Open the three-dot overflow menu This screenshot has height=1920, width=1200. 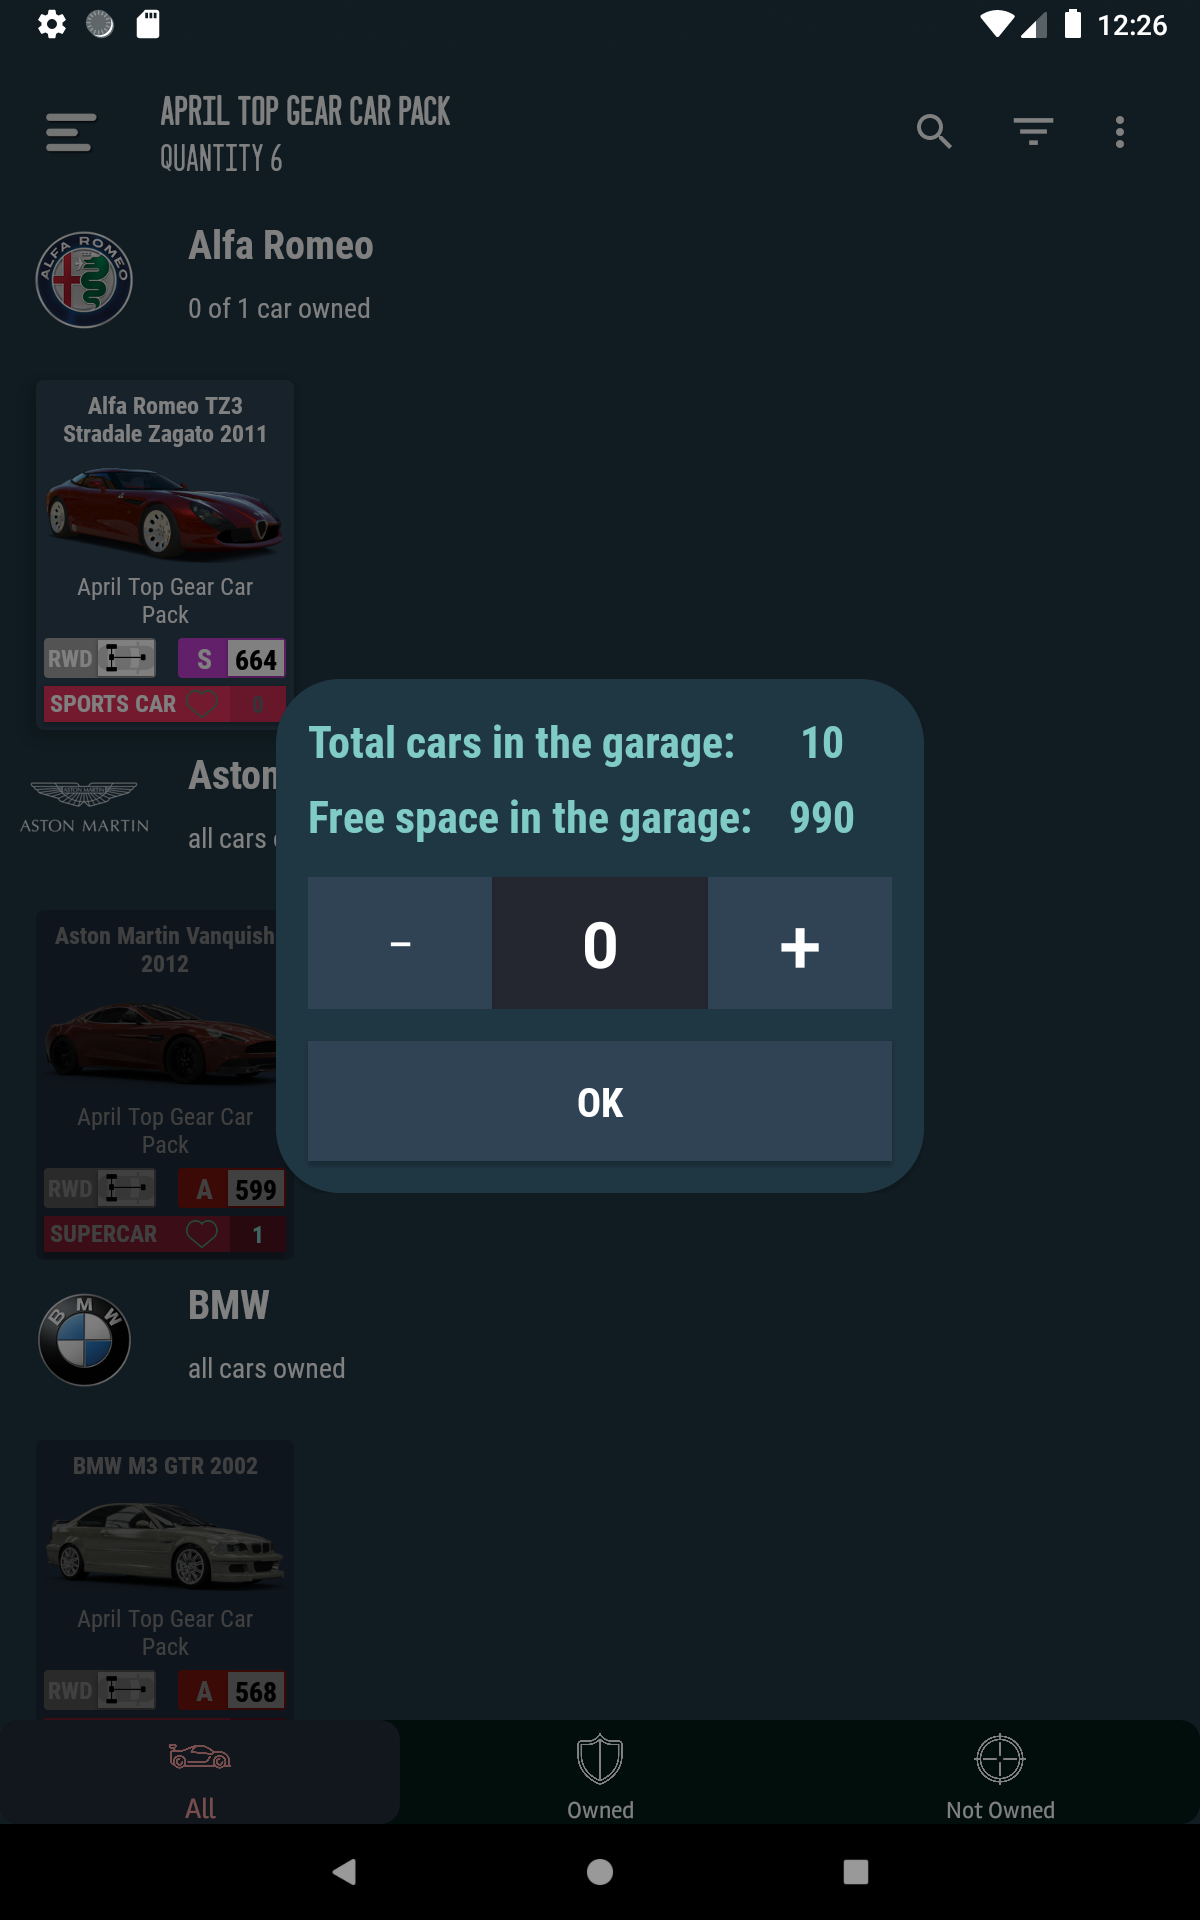pyautogui.click(x=1120, y=131)
